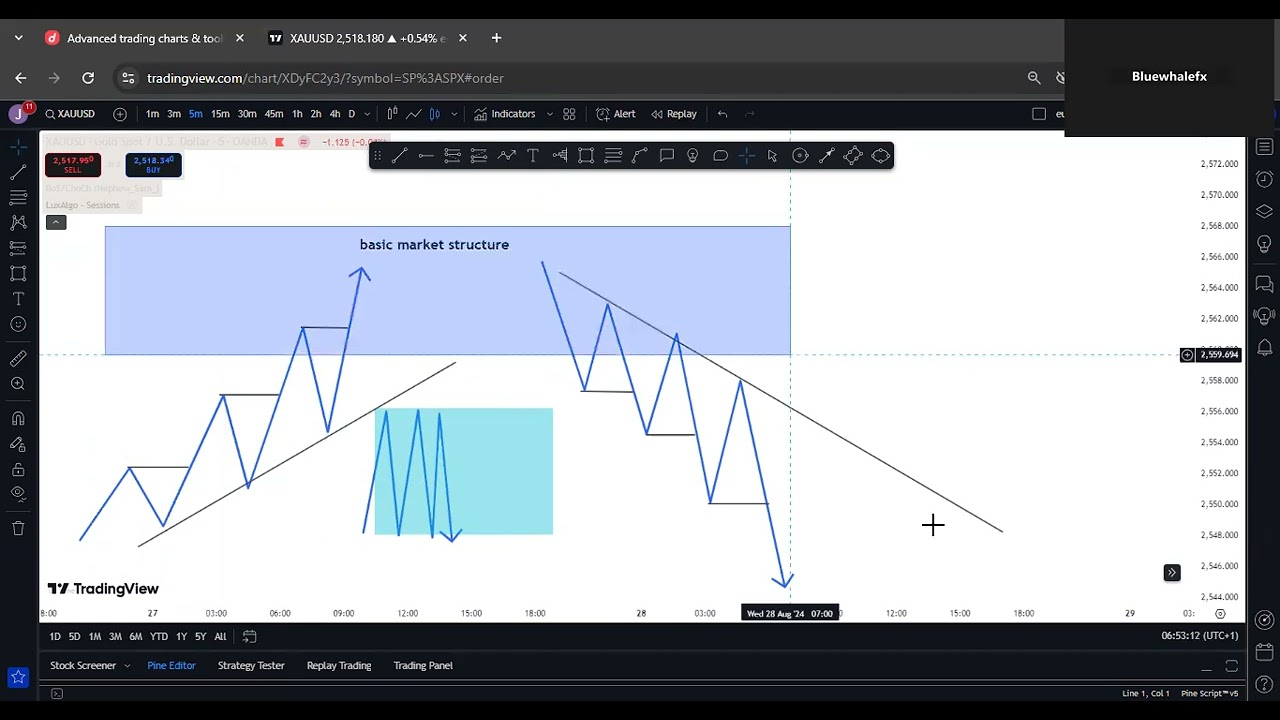This screenshot has width=1280, height=720.
Task: Open Fibonacci tools in left sidebar
Action: (18, 197)
